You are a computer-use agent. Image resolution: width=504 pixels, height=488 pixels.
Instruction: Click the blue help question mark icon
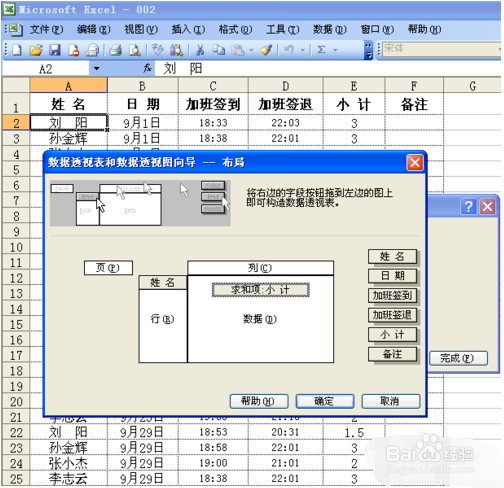[468, 207]
